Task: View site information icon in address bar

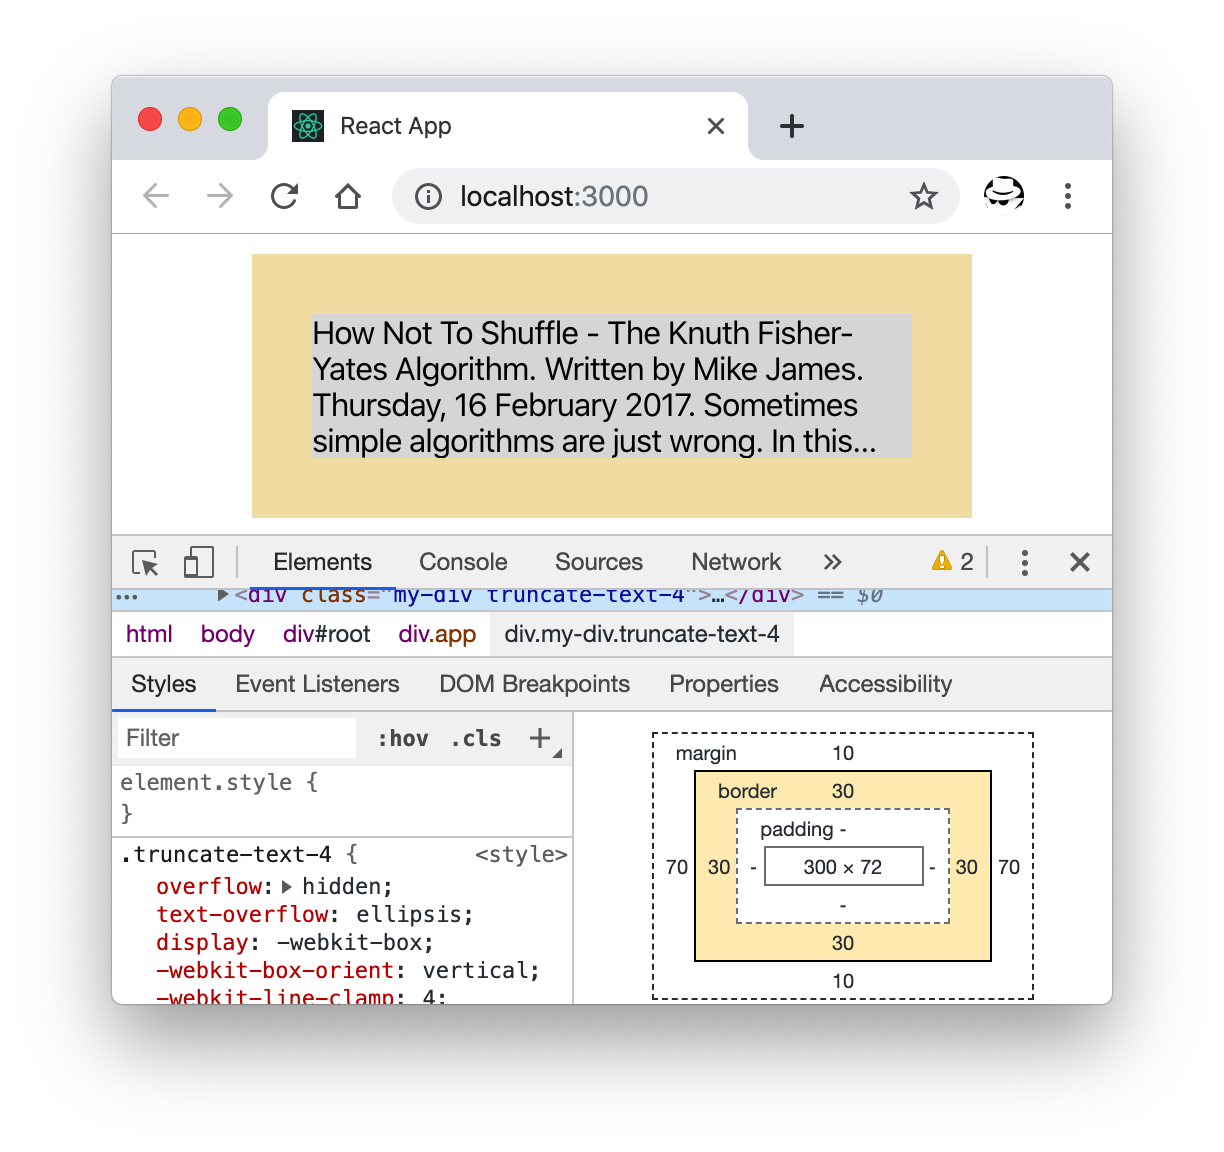Action: coord(429,197)
